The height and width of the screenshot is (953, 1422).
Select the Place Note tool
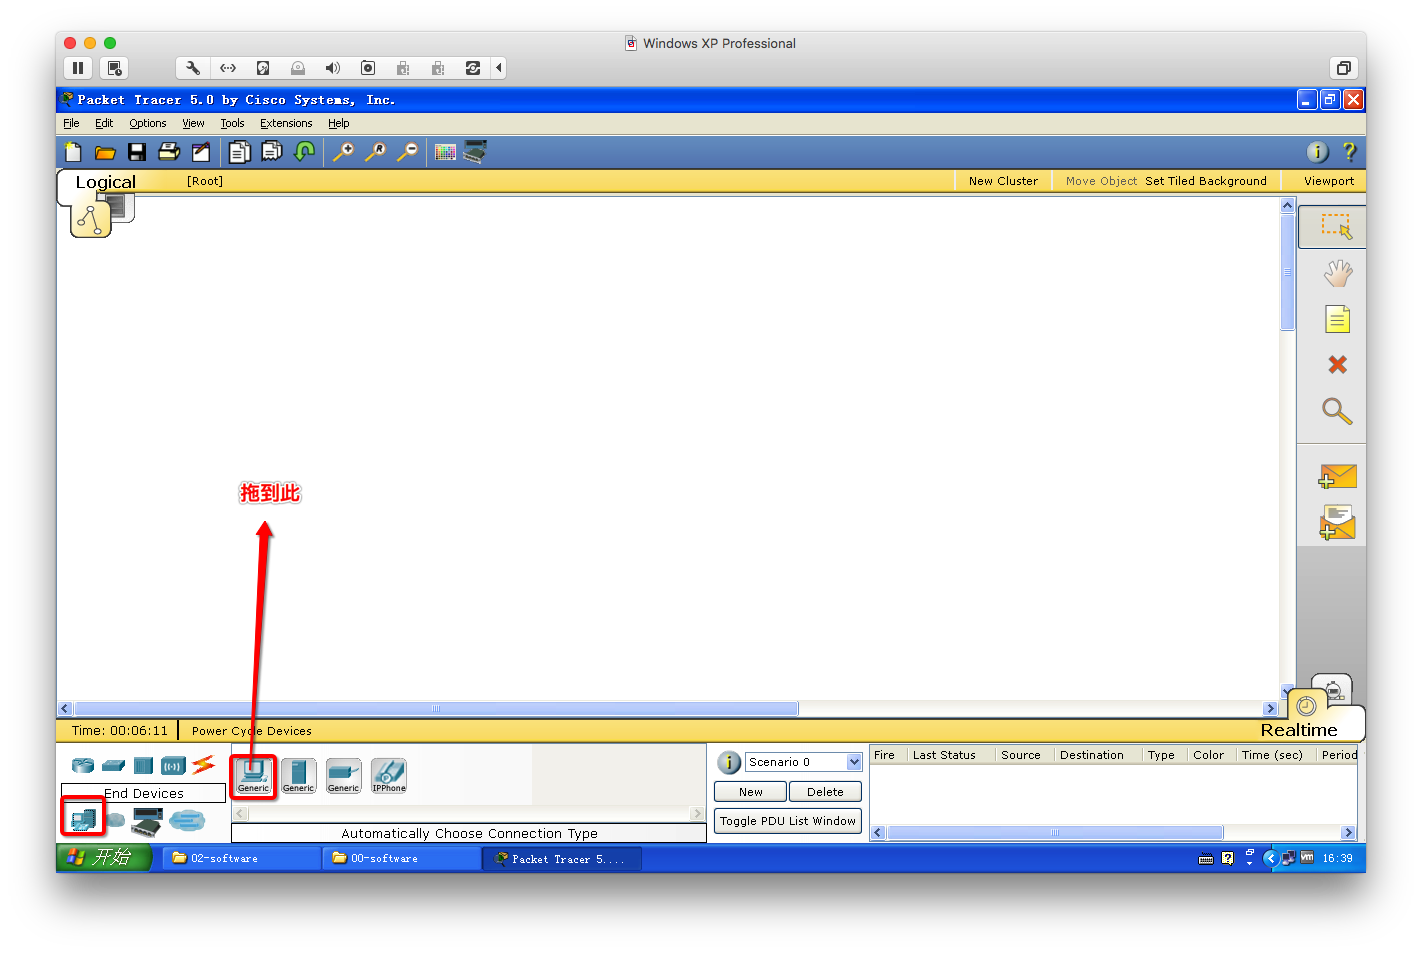pos(1337,320)
